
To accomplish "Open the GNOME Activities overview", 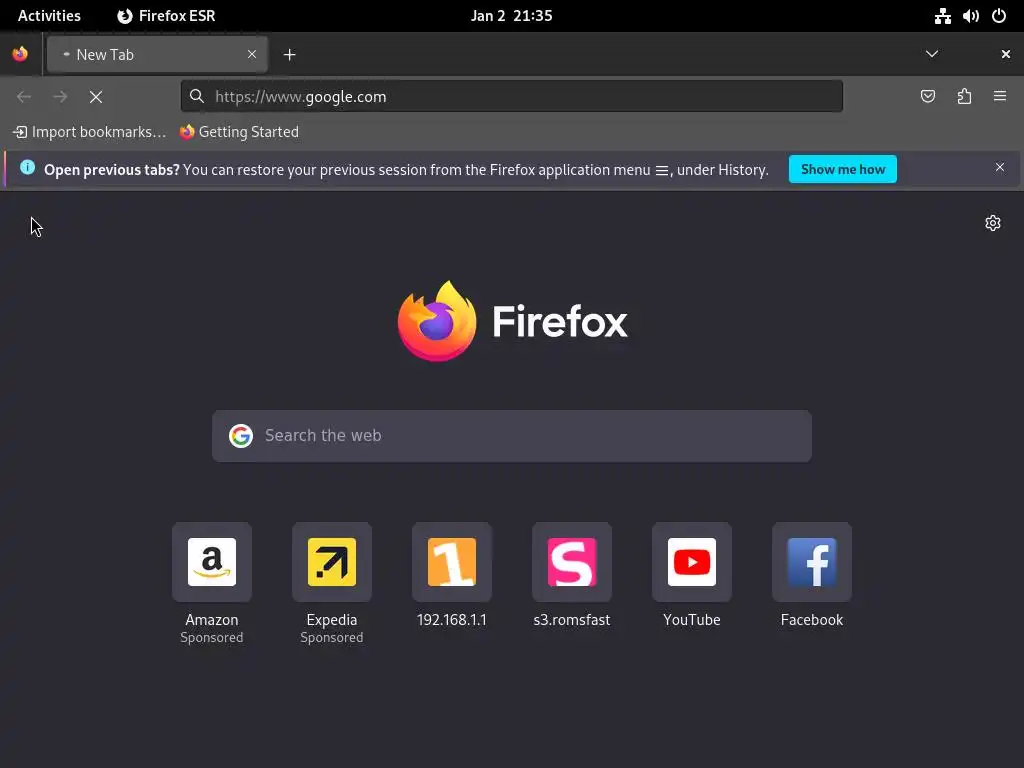I will point(49,16).
